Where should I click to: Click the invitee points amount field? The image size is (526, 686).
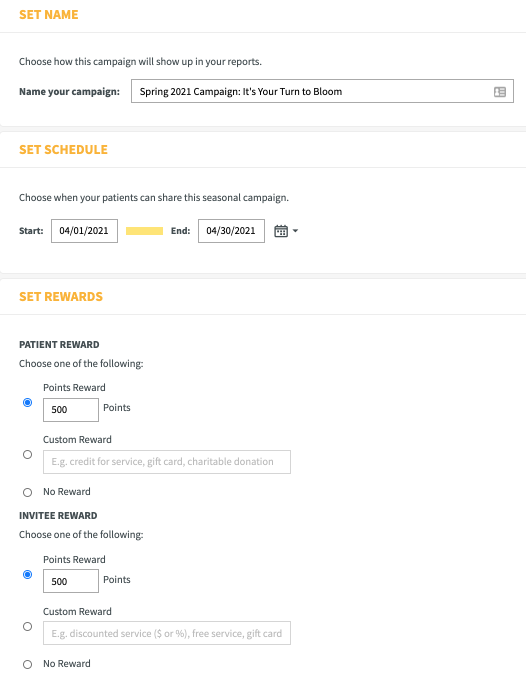pyautogui.click(x=71, y=581)
